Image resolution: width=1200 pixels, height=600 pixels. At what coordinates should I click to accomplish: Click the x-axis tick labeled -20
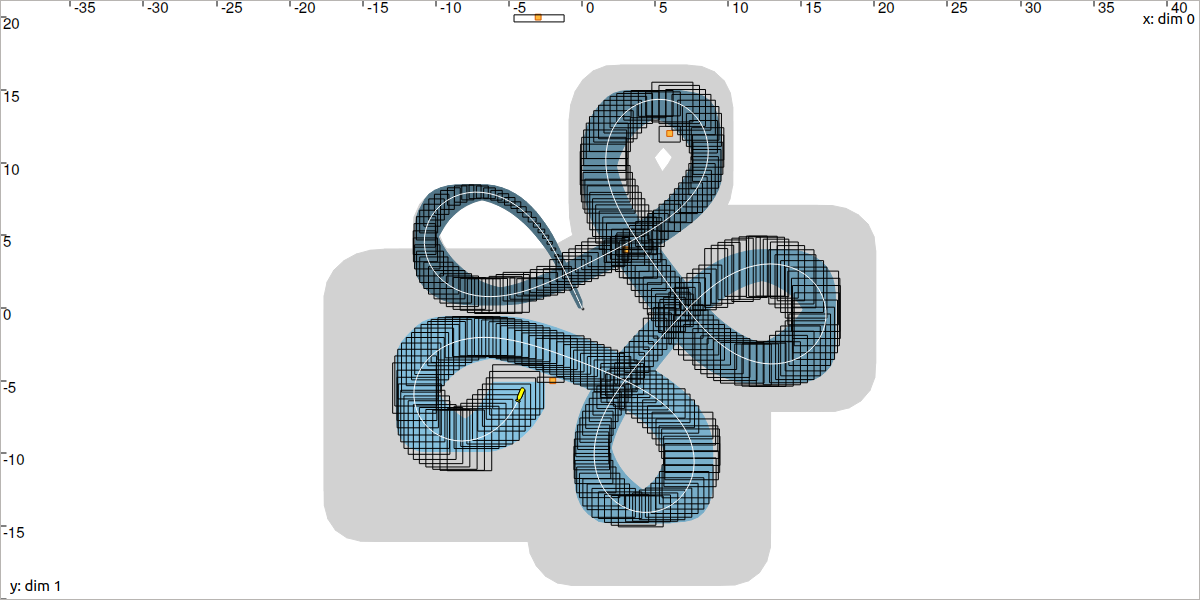tap(304, 8)
